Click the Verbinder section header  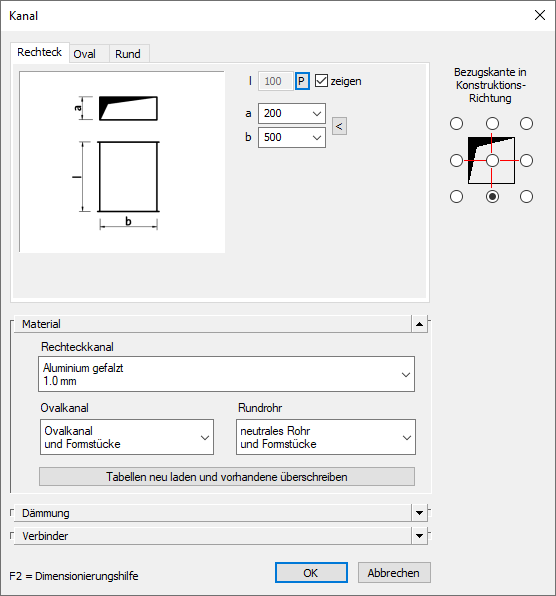pyautogui.click(x=212, y=536)
